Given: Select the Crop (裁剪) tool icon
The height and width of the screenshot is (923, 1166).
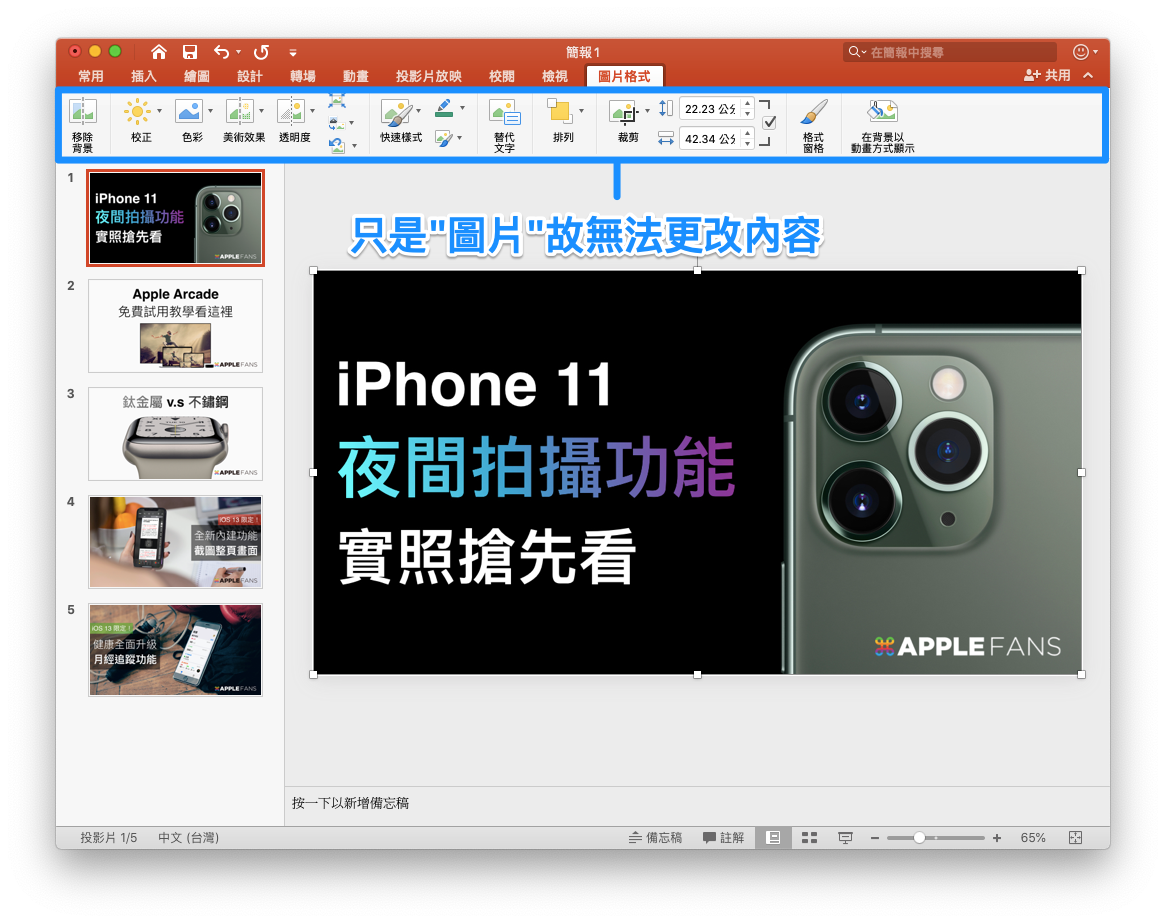Looking at the screenshot, I should [x=623, y=112].
